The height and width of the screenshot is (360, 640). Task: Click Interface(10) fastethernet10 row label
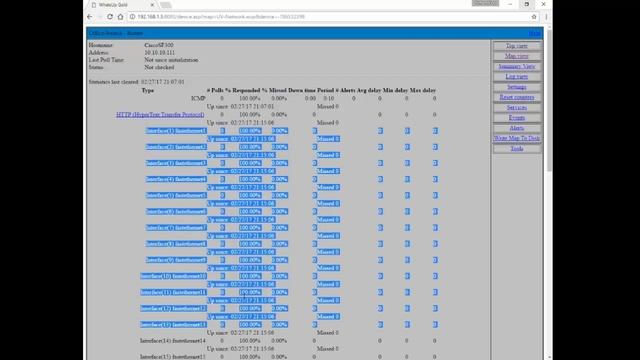coord(173,276)
